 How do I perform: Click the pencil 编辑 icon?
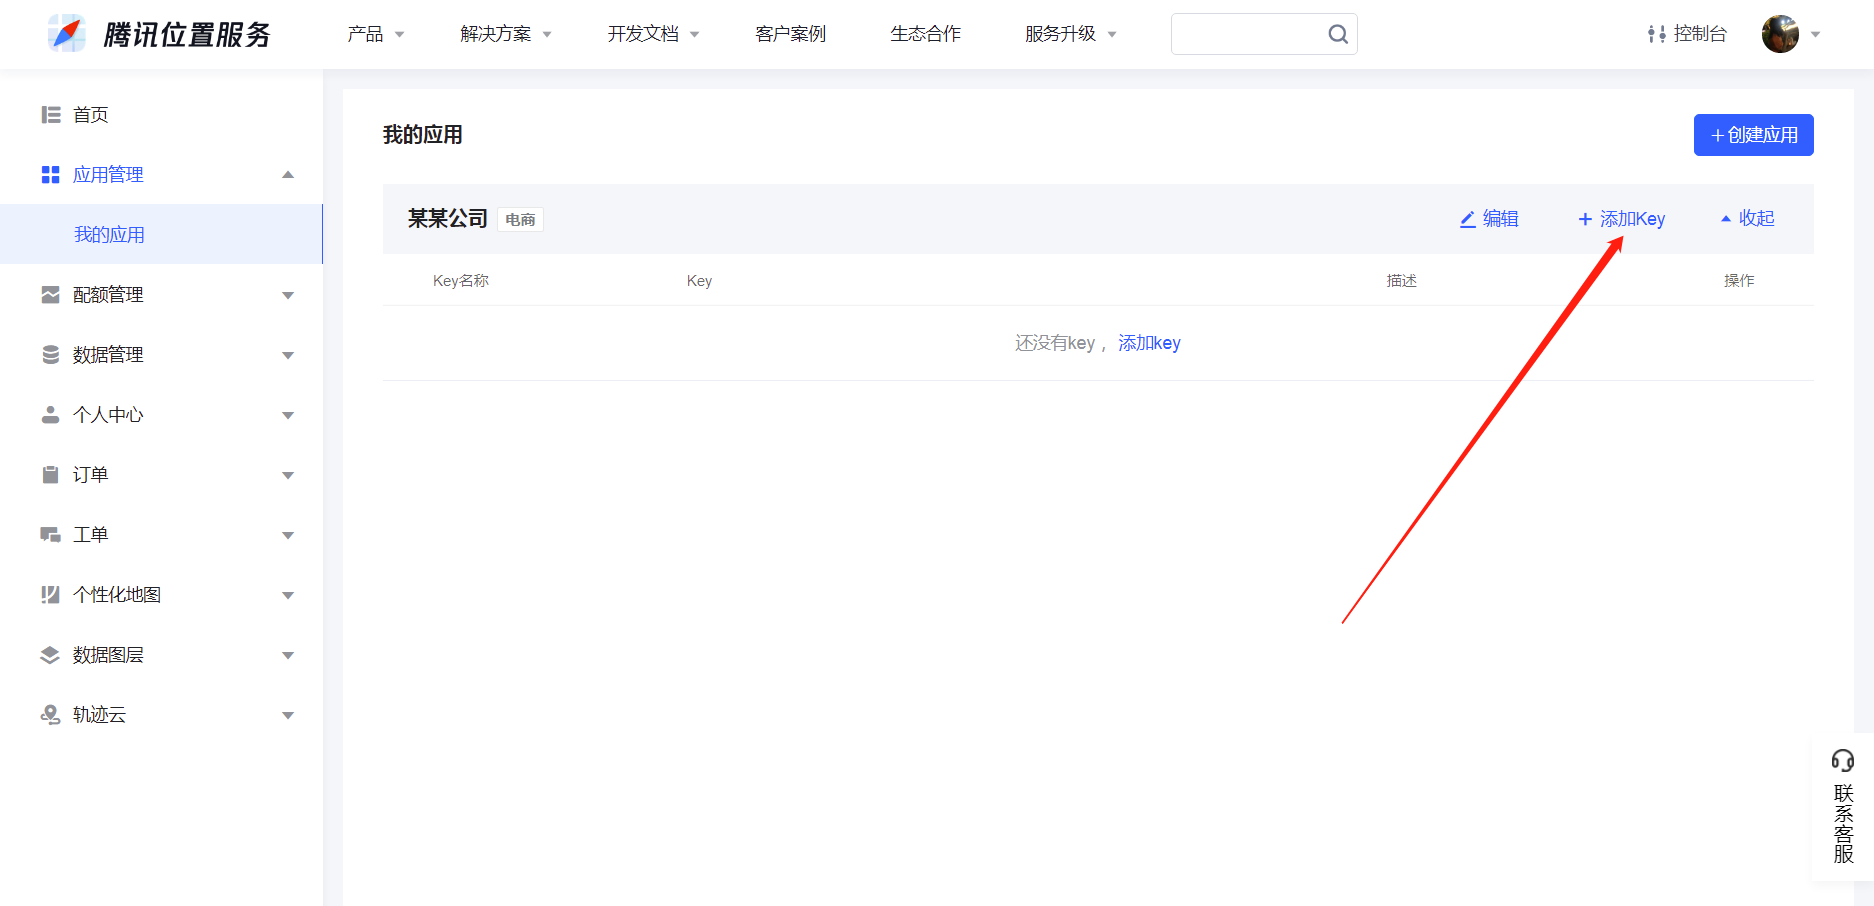click(1468, 219)
